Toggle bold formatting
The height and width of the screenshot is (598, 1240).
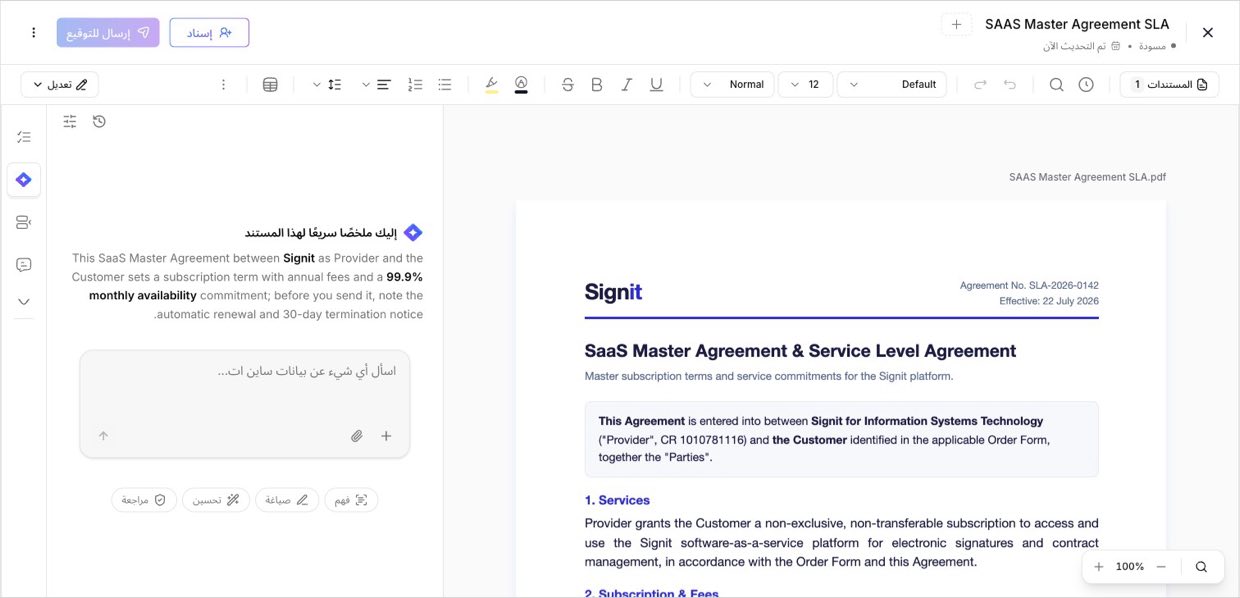(597, 85)
